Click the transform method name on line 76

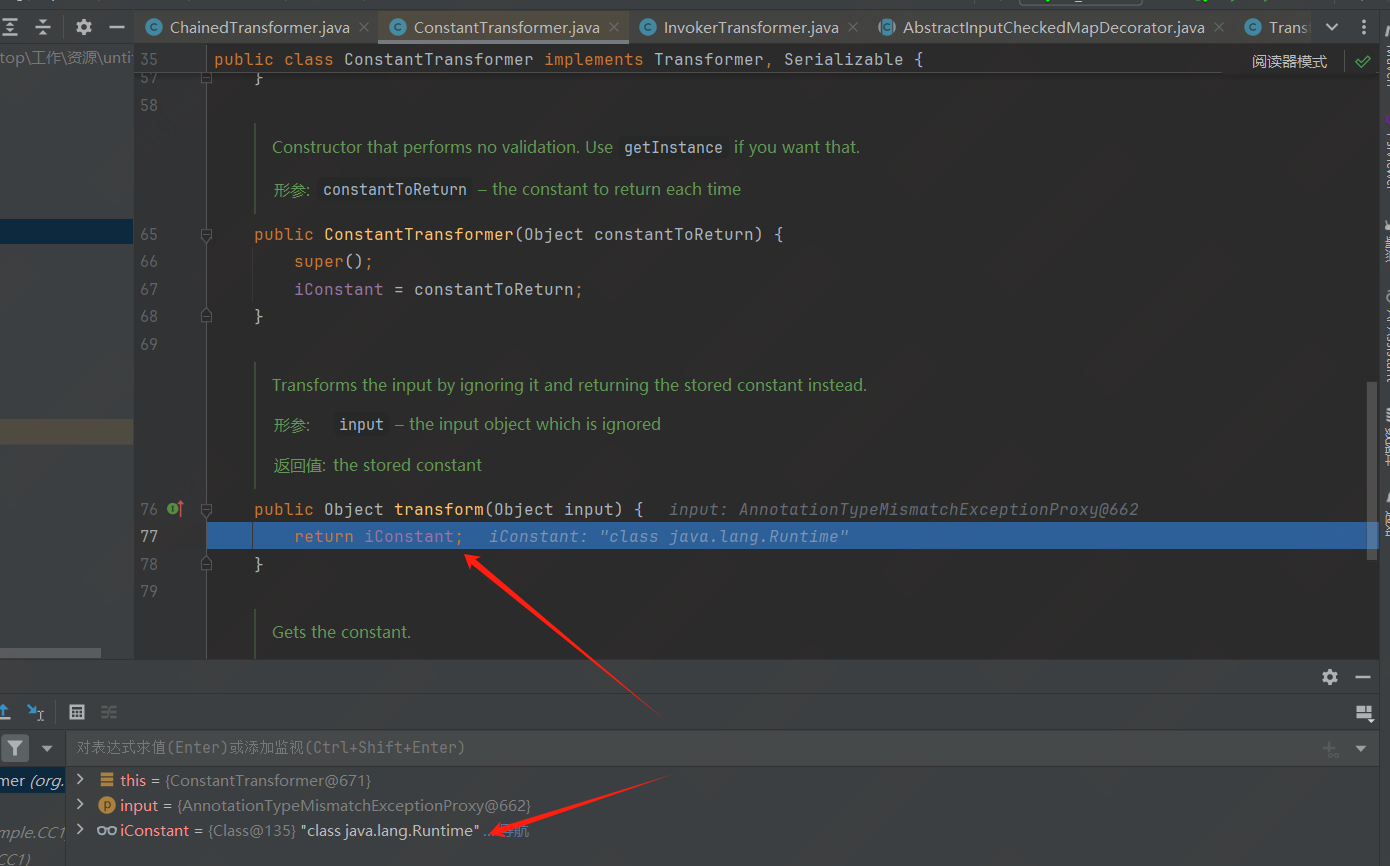pos(439,509)
